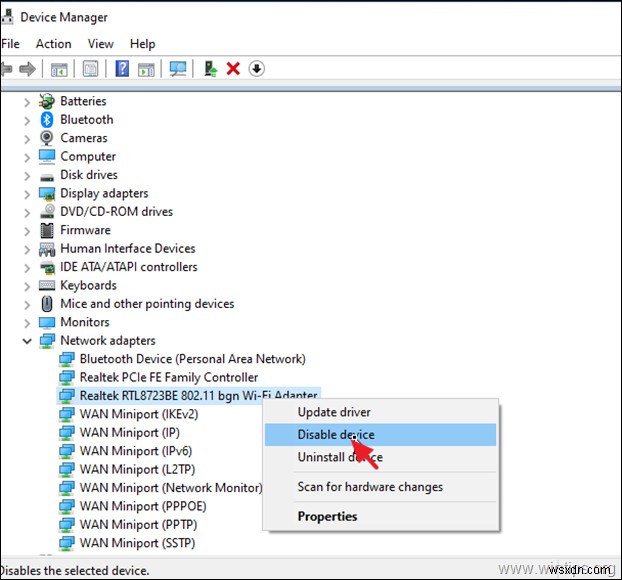Expand the Display adapters node
Image resolution: width=622 pixels, height=580 pixels.
pyautogui.click(x=27, y=194)
